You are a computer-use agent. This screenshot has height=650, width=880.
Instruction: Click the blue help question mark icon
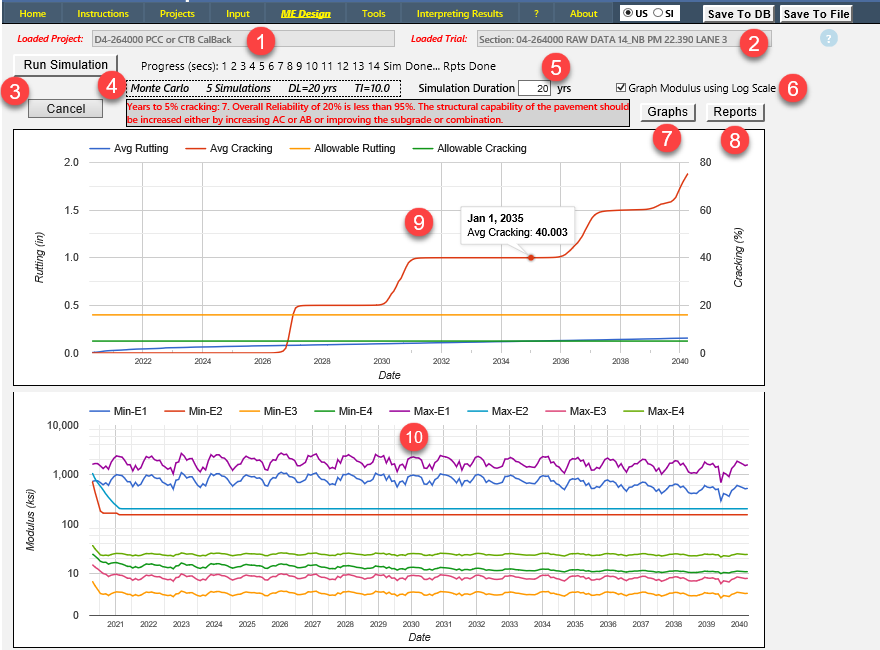828,39
